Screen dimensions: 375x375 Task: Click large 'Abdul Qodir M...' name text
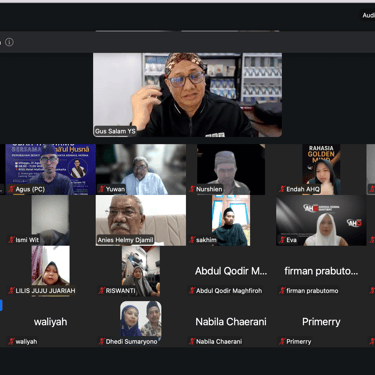coord(231,271)
